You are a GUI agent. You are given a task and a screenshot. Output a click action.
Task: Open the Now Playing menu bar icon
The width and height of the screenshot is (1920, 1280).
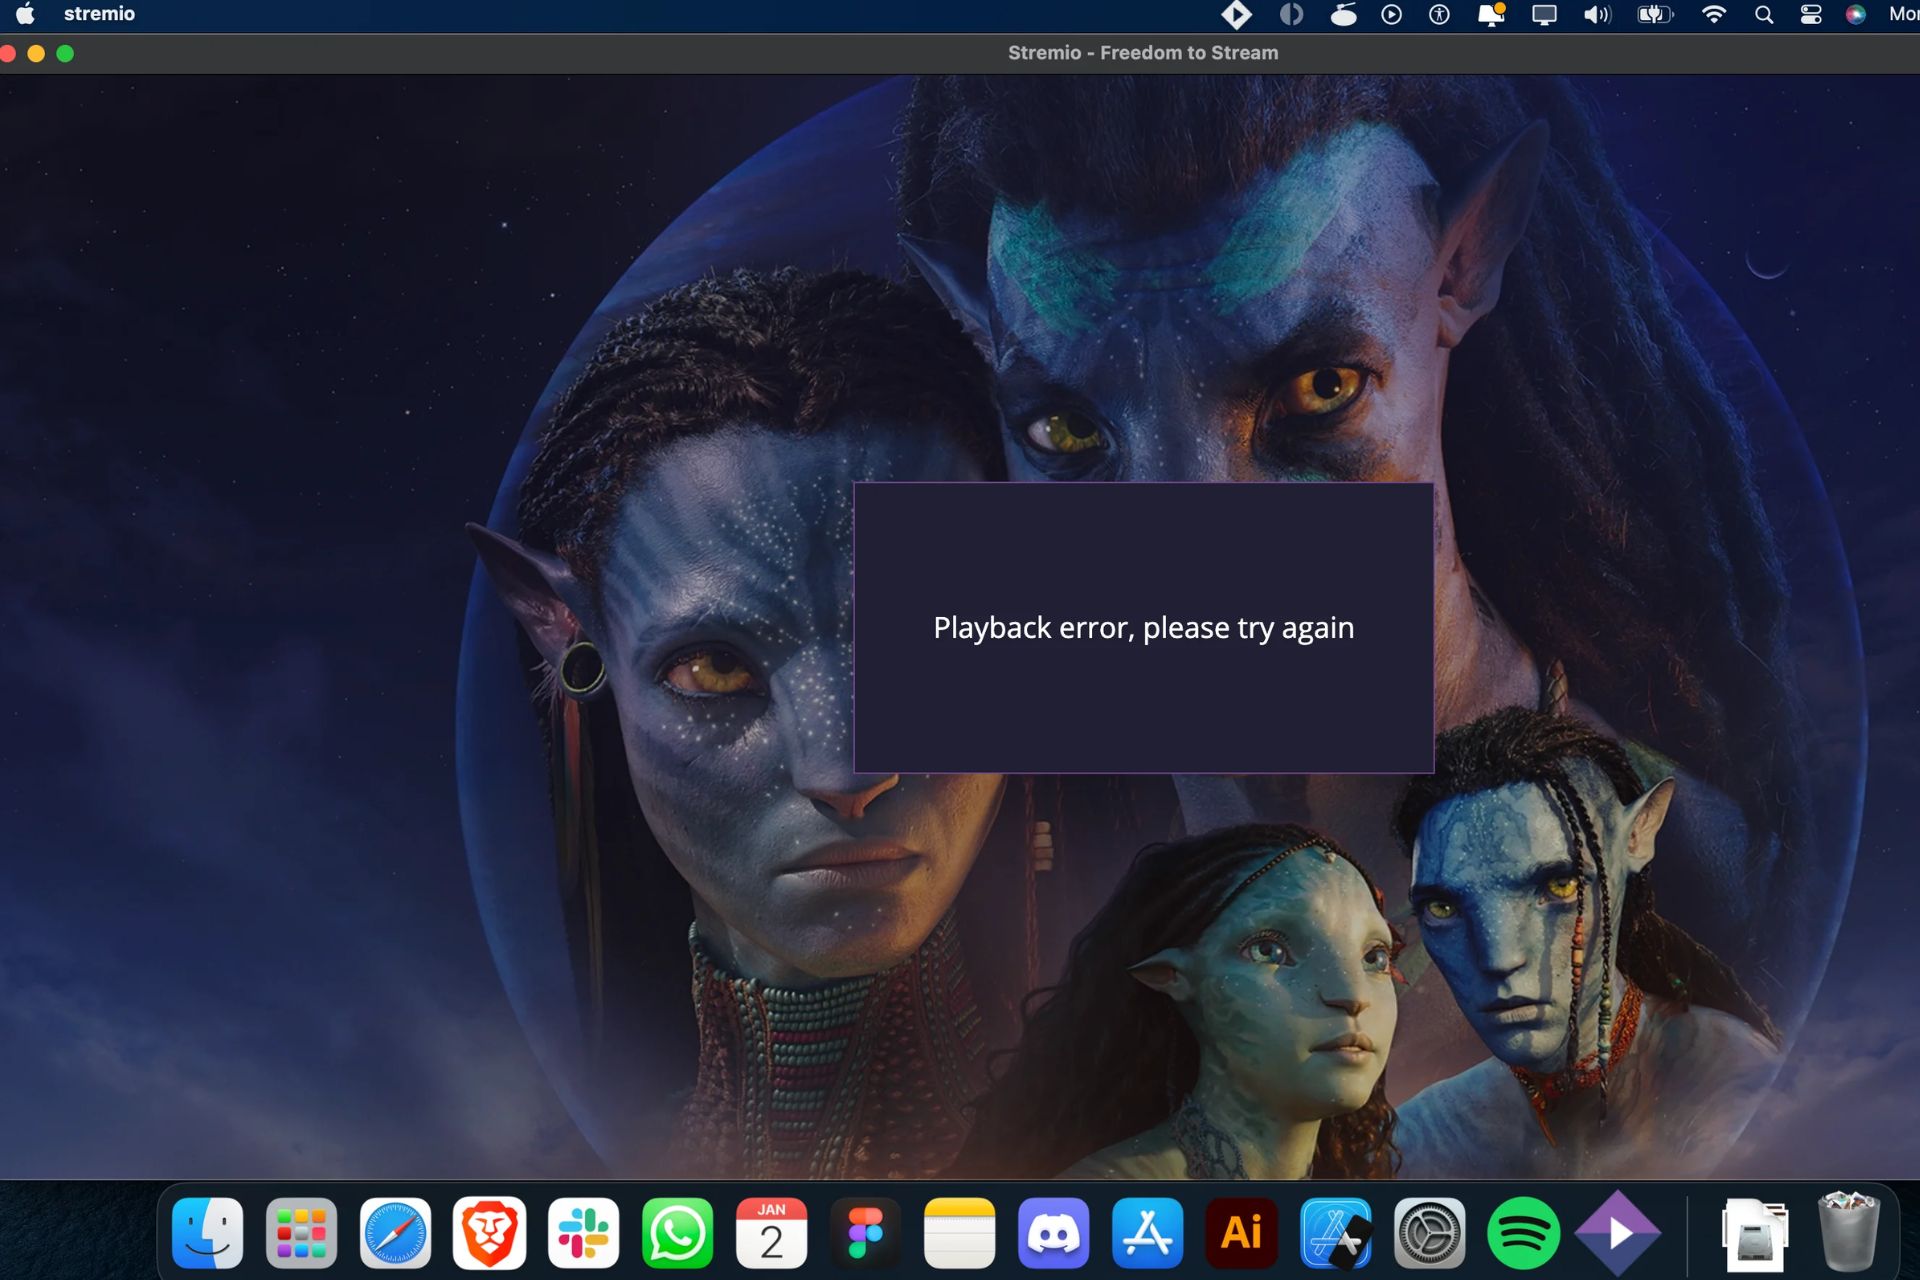coord(1391,14)
